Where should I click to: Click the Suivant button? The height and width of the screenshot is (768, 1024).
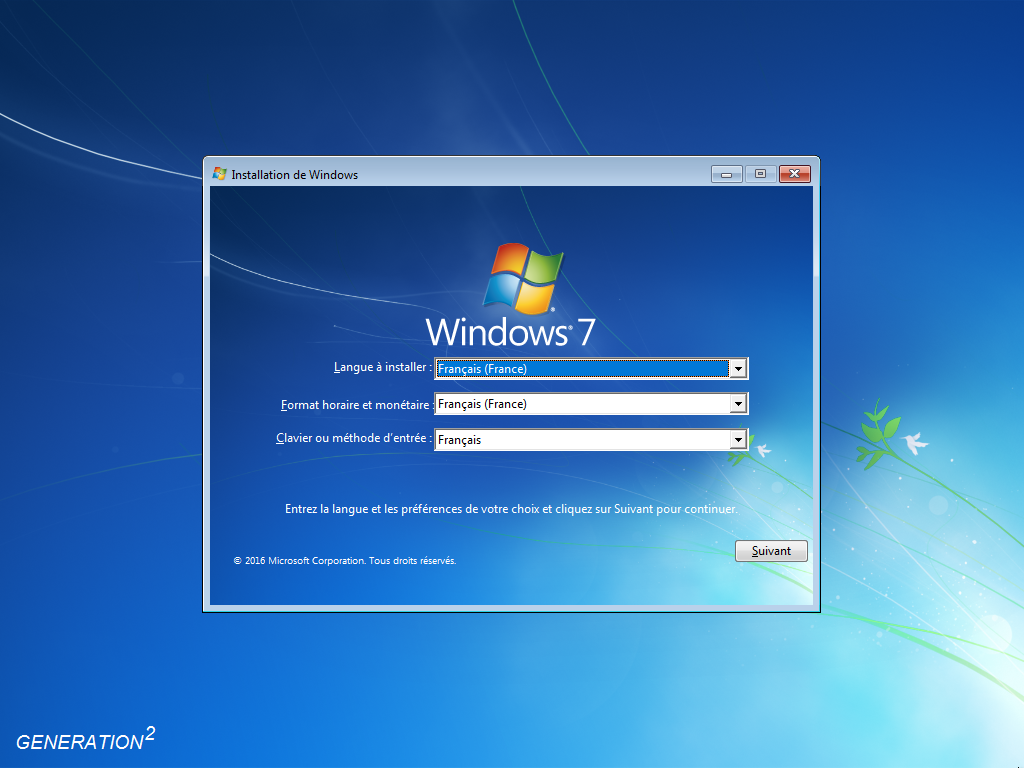[771, 551]
